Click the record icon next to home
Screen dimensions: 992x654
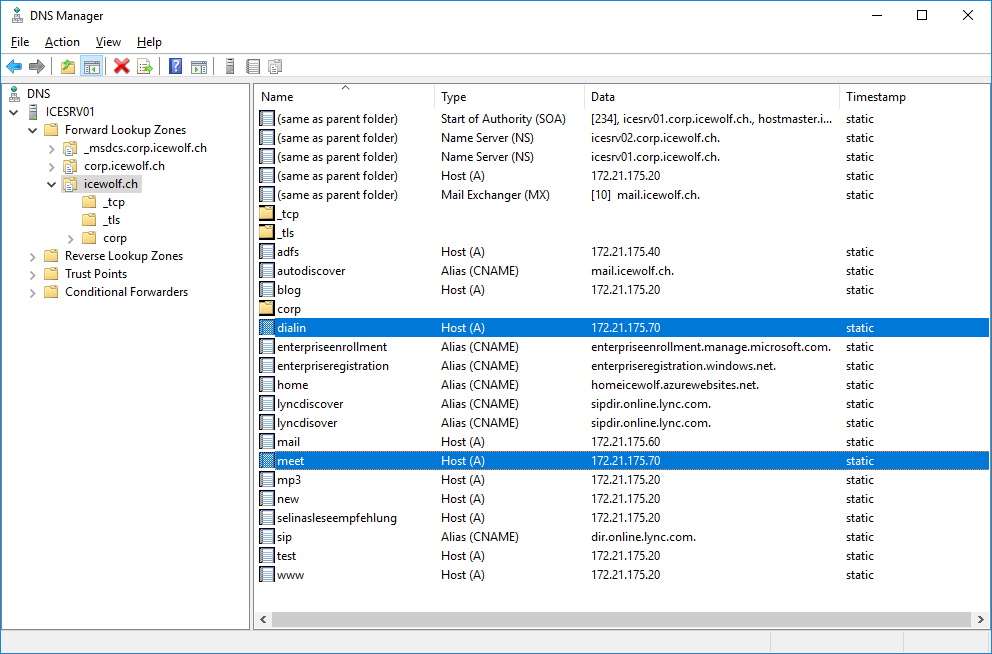click(x=267, y=385)
